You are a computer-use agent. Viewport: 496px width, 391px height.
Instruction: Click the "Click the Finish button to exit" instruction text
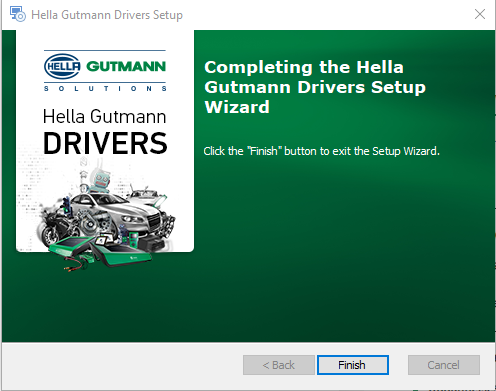321,151
